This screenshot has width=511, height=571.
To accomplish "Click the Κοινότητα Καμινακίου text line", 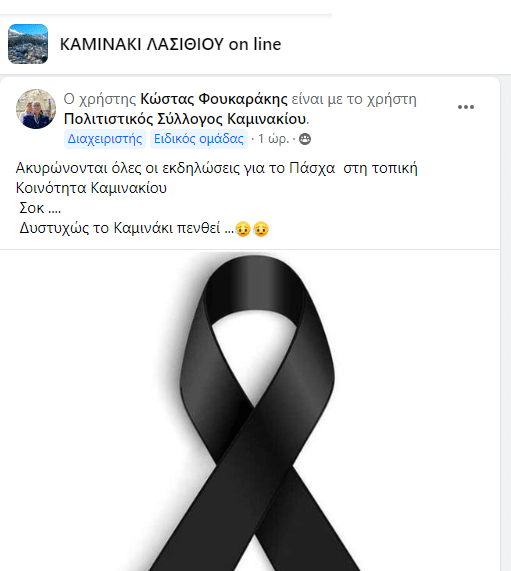I will [x=91, y=188].
